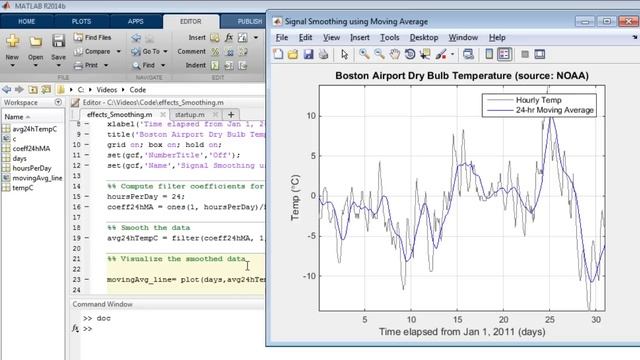Open file icon in figure window toolbar
640x360 pixels.
(293, 54)
